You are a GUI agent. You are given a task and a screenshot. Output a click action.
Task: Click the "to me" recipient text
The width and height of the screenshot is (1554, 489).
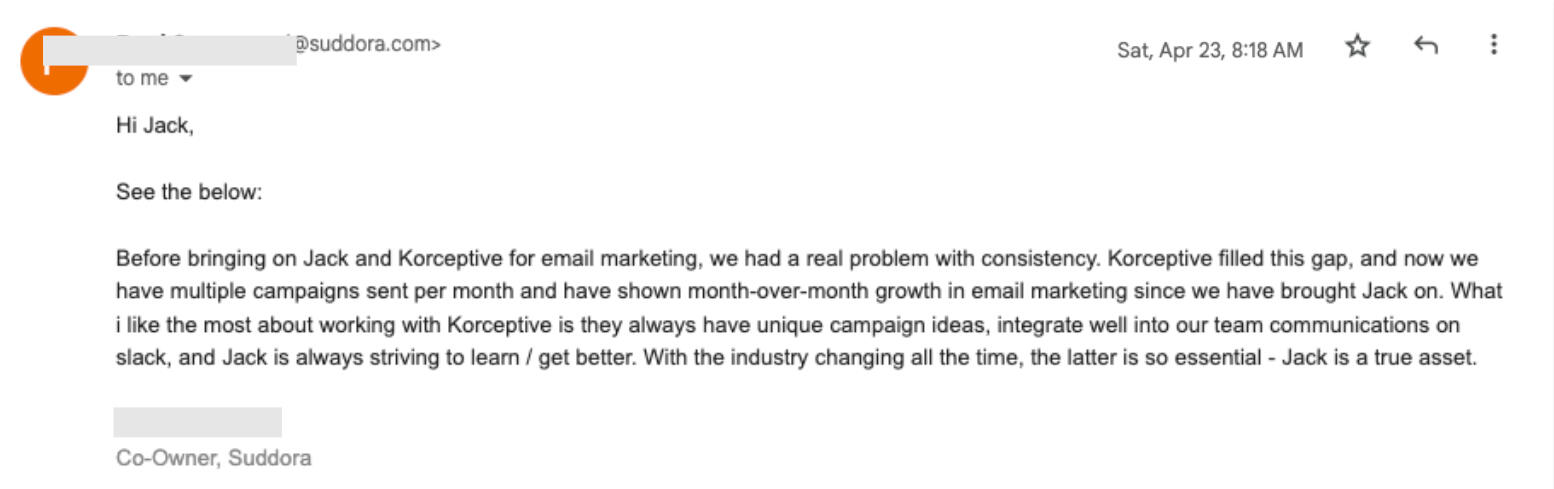coord(141,78)
